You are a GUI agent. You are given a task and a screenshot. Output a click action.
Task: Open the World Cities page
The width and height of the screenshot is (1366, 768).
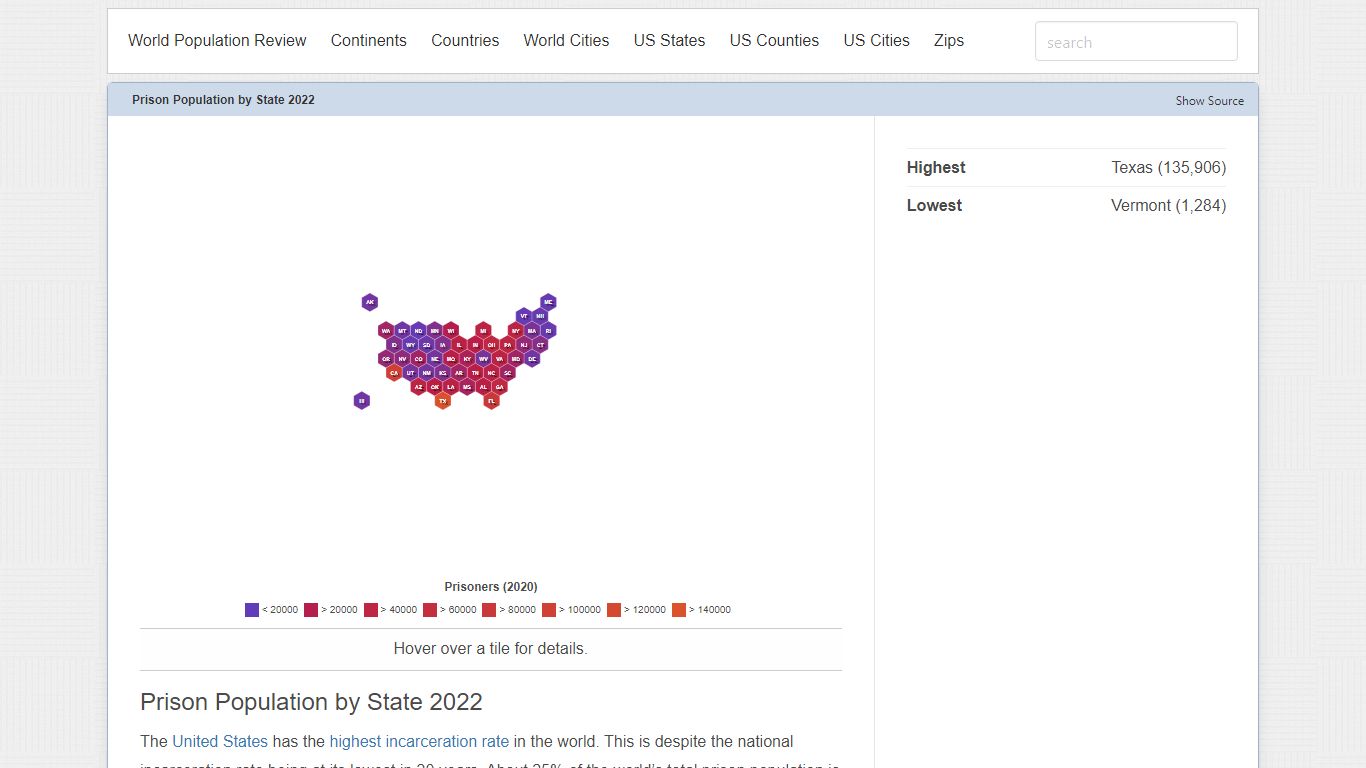pos(566,41)
